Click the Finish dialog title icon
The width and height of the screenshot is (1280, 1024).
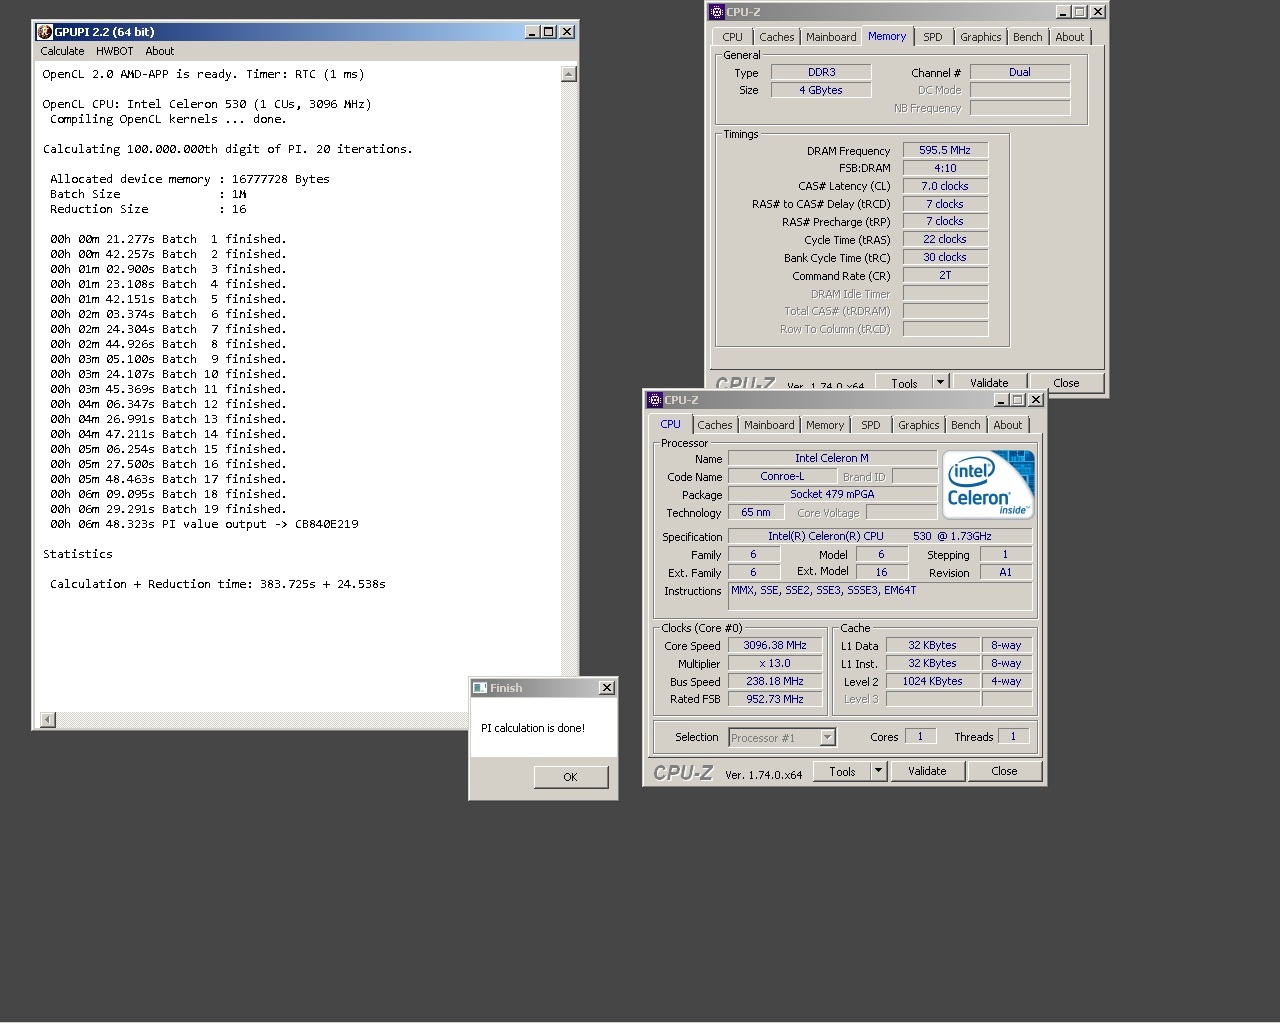click(x=480, y=688)
